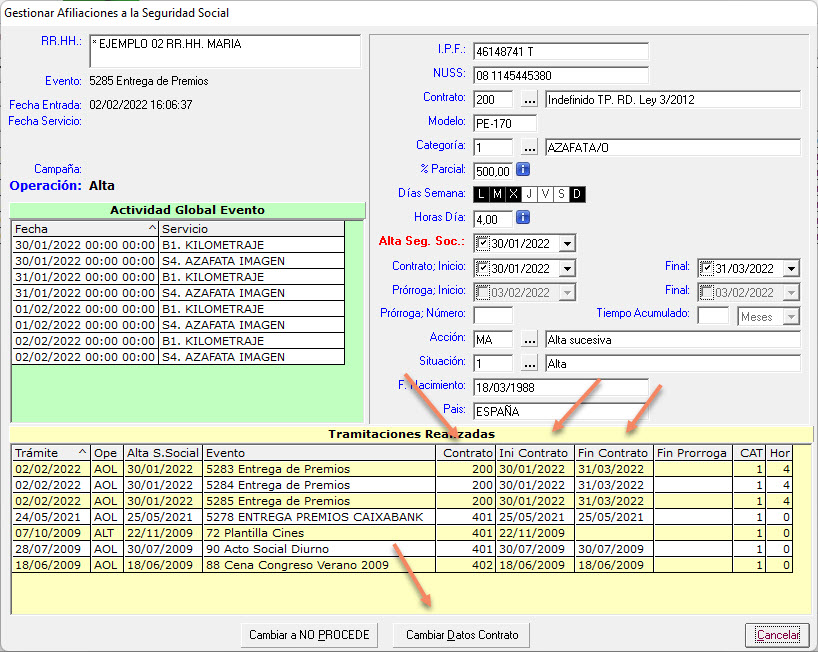Open the Prórroga Final date dropdown
This screenshot has height=652, width=818.
791,292
